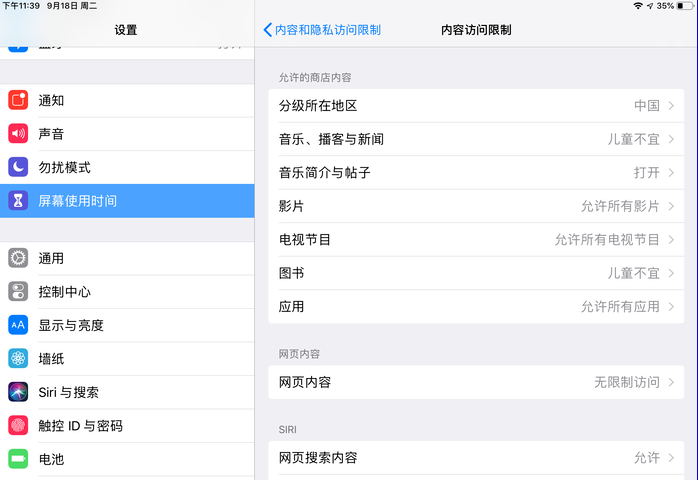The width and height of the screenshot is (698, 480).
Task: Tap the 勿扰模式 moon icon
Action: tap(18, 167)
